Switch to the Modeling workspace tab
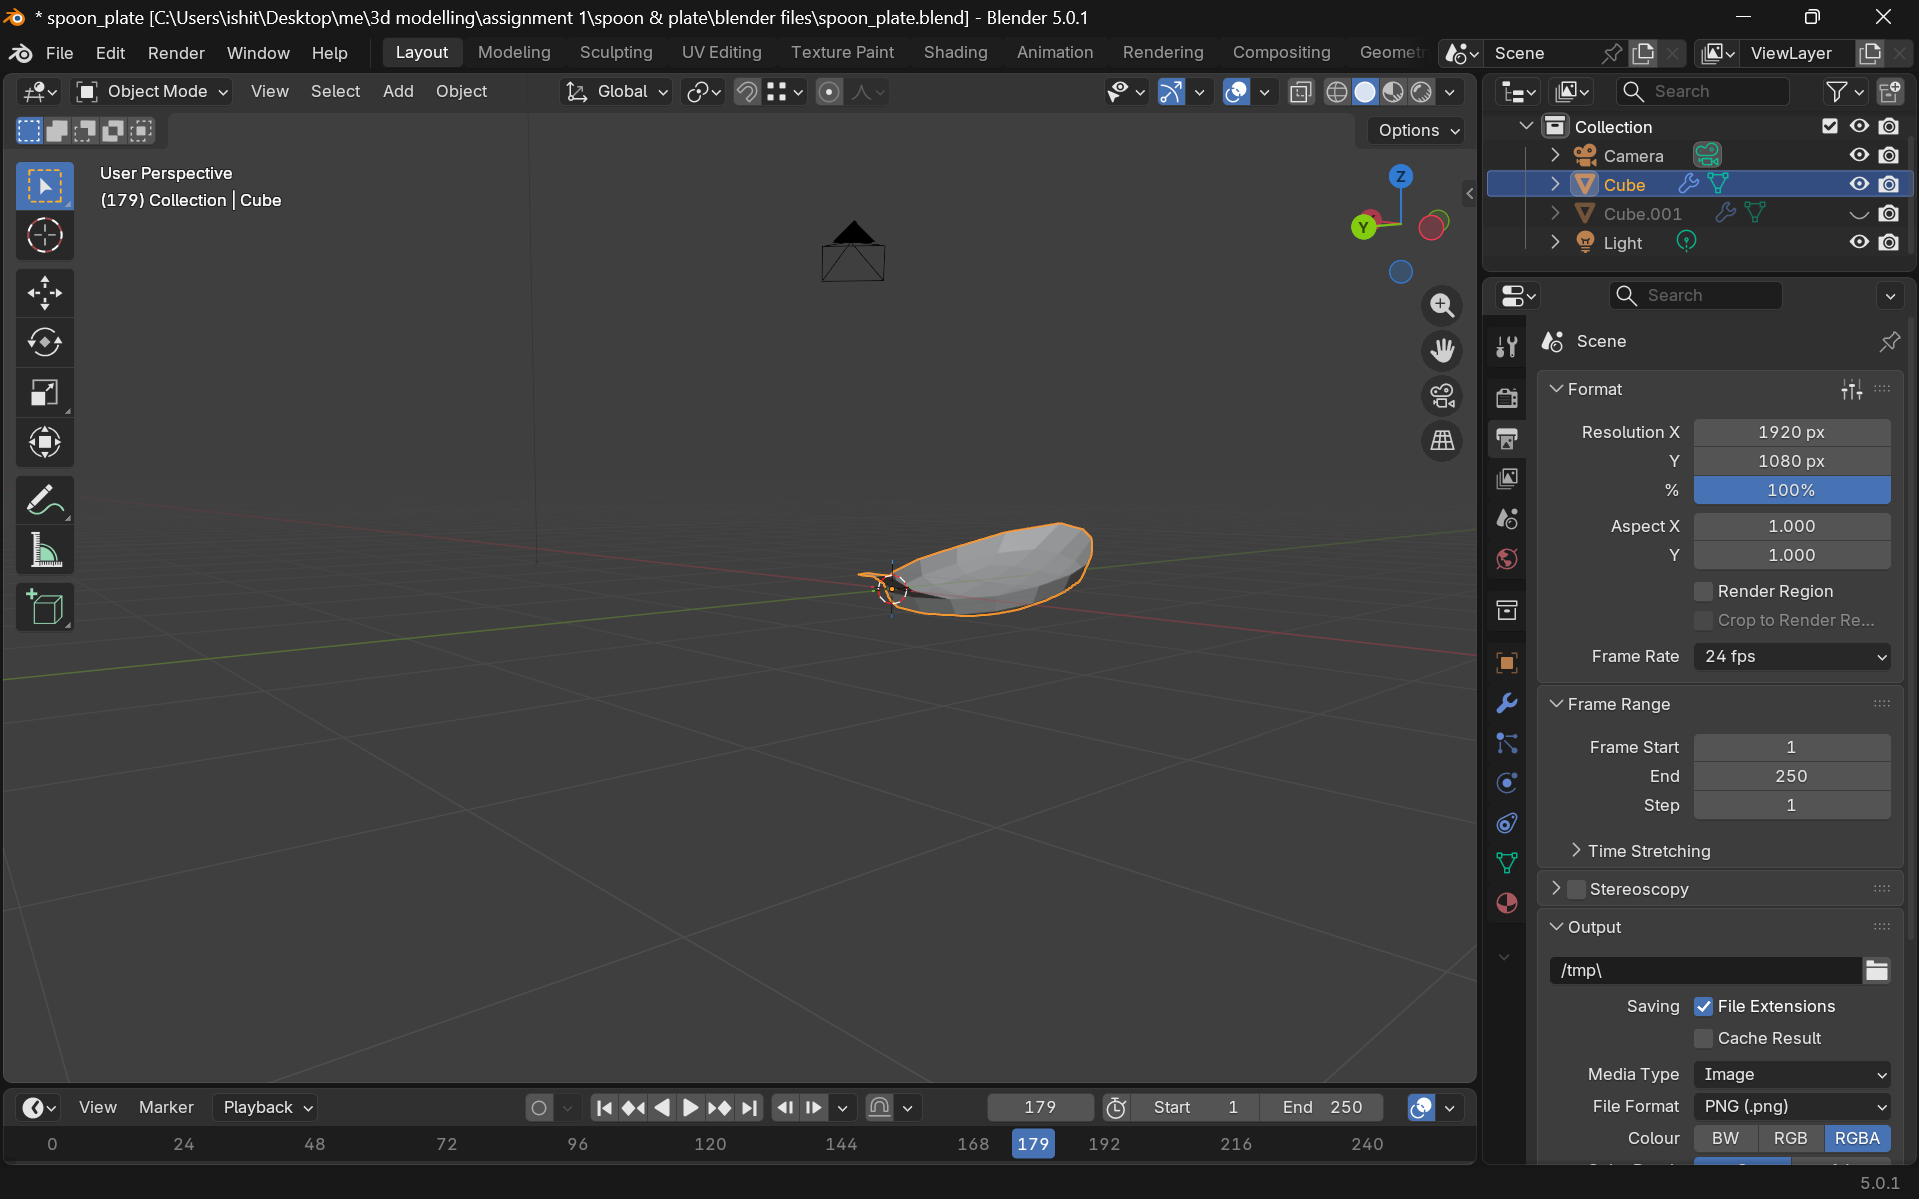This screenshot has width=1919, height=1199. coord(514,53)
